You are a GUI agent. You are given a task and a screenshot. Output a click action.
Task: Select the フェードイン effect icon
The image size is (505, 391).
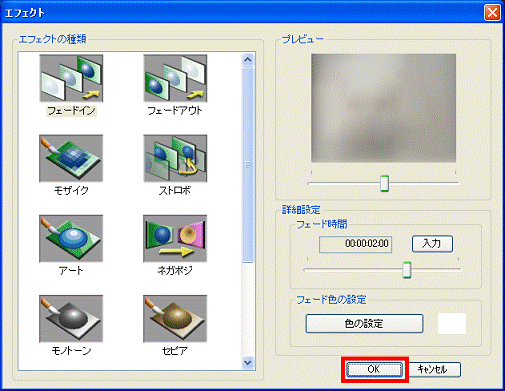71,78
